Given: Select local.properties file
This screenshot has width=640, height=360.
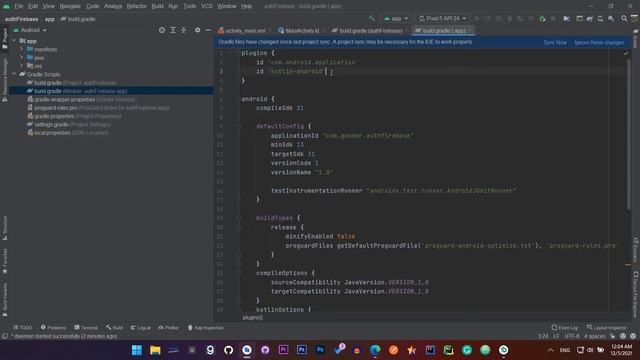Looking at the screenshot, I should 68,133.
